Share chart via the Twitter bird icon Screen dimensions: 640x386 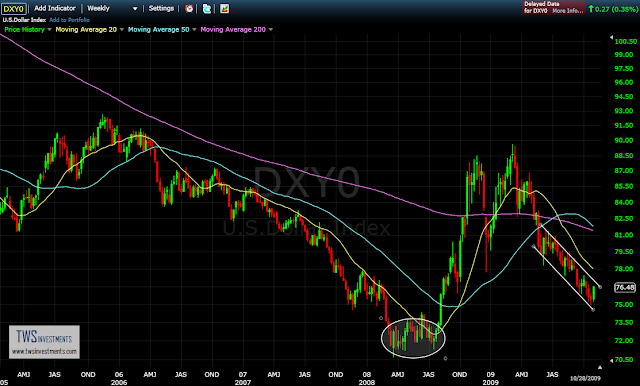pyautogui.click(x=207, y=8)
